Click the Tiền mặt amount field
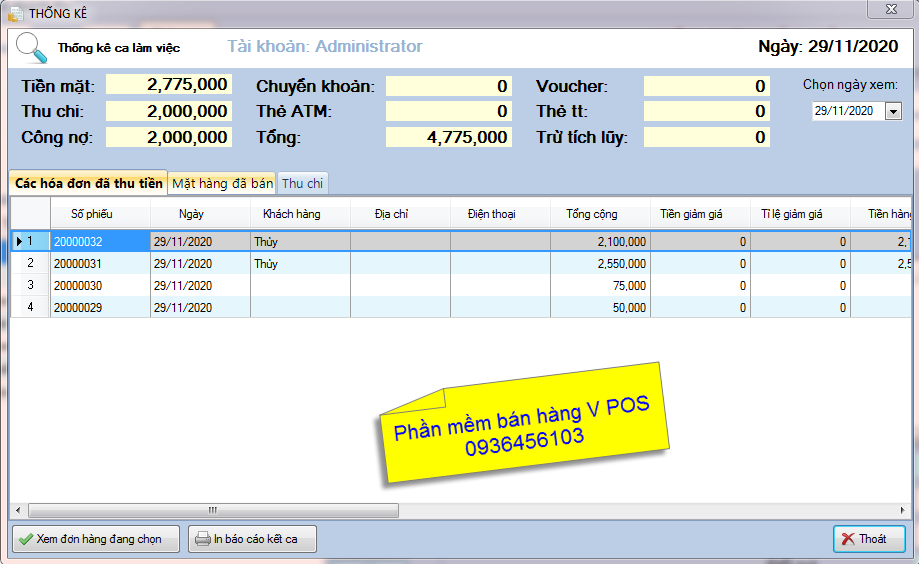The width and height of the screenshot is (919, 564). coord(168,85)
